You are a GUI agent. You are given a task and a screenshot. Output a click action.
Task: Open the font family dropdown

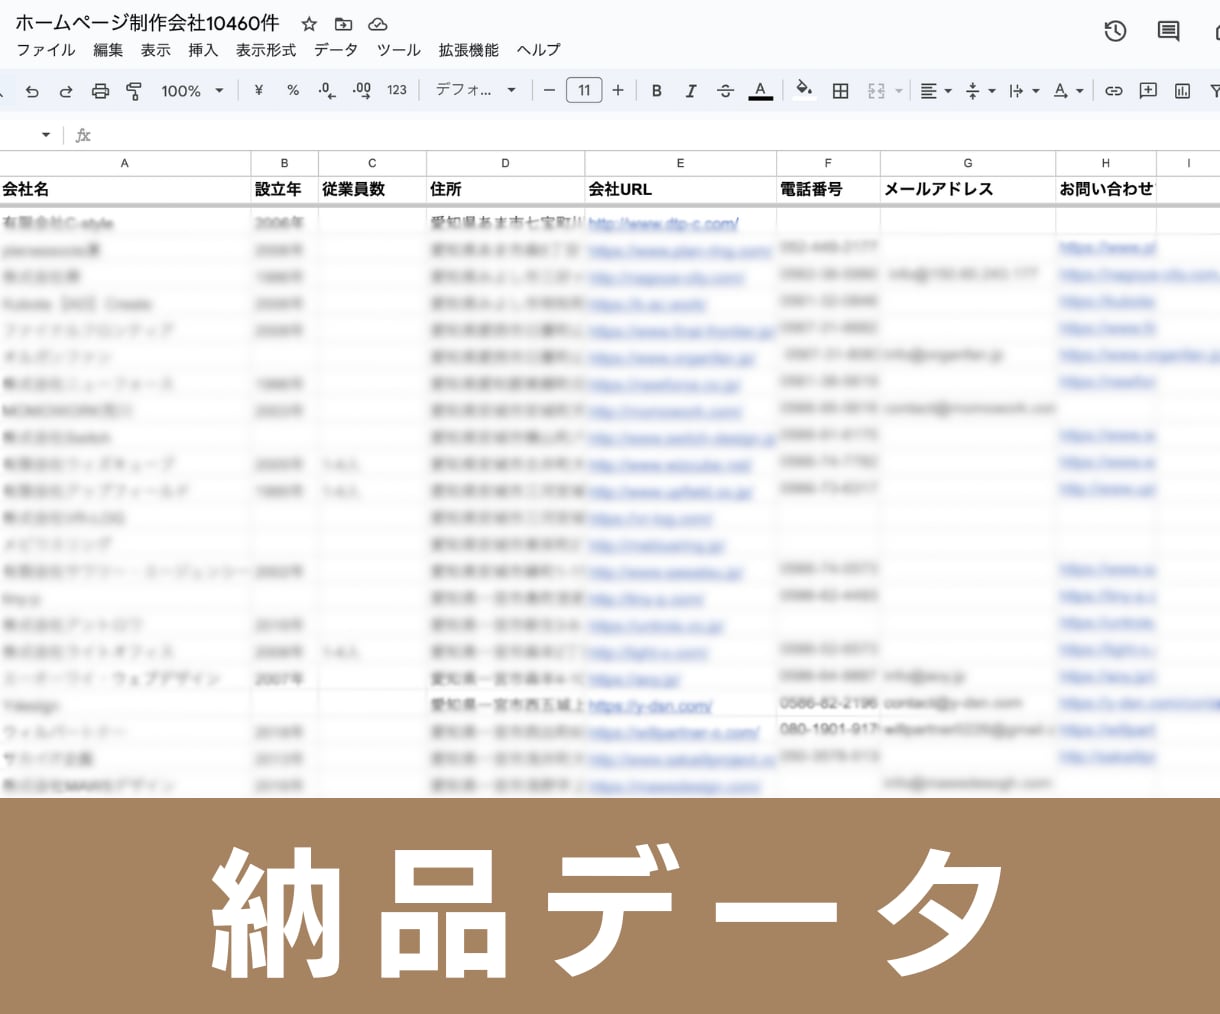coord(476,90)
